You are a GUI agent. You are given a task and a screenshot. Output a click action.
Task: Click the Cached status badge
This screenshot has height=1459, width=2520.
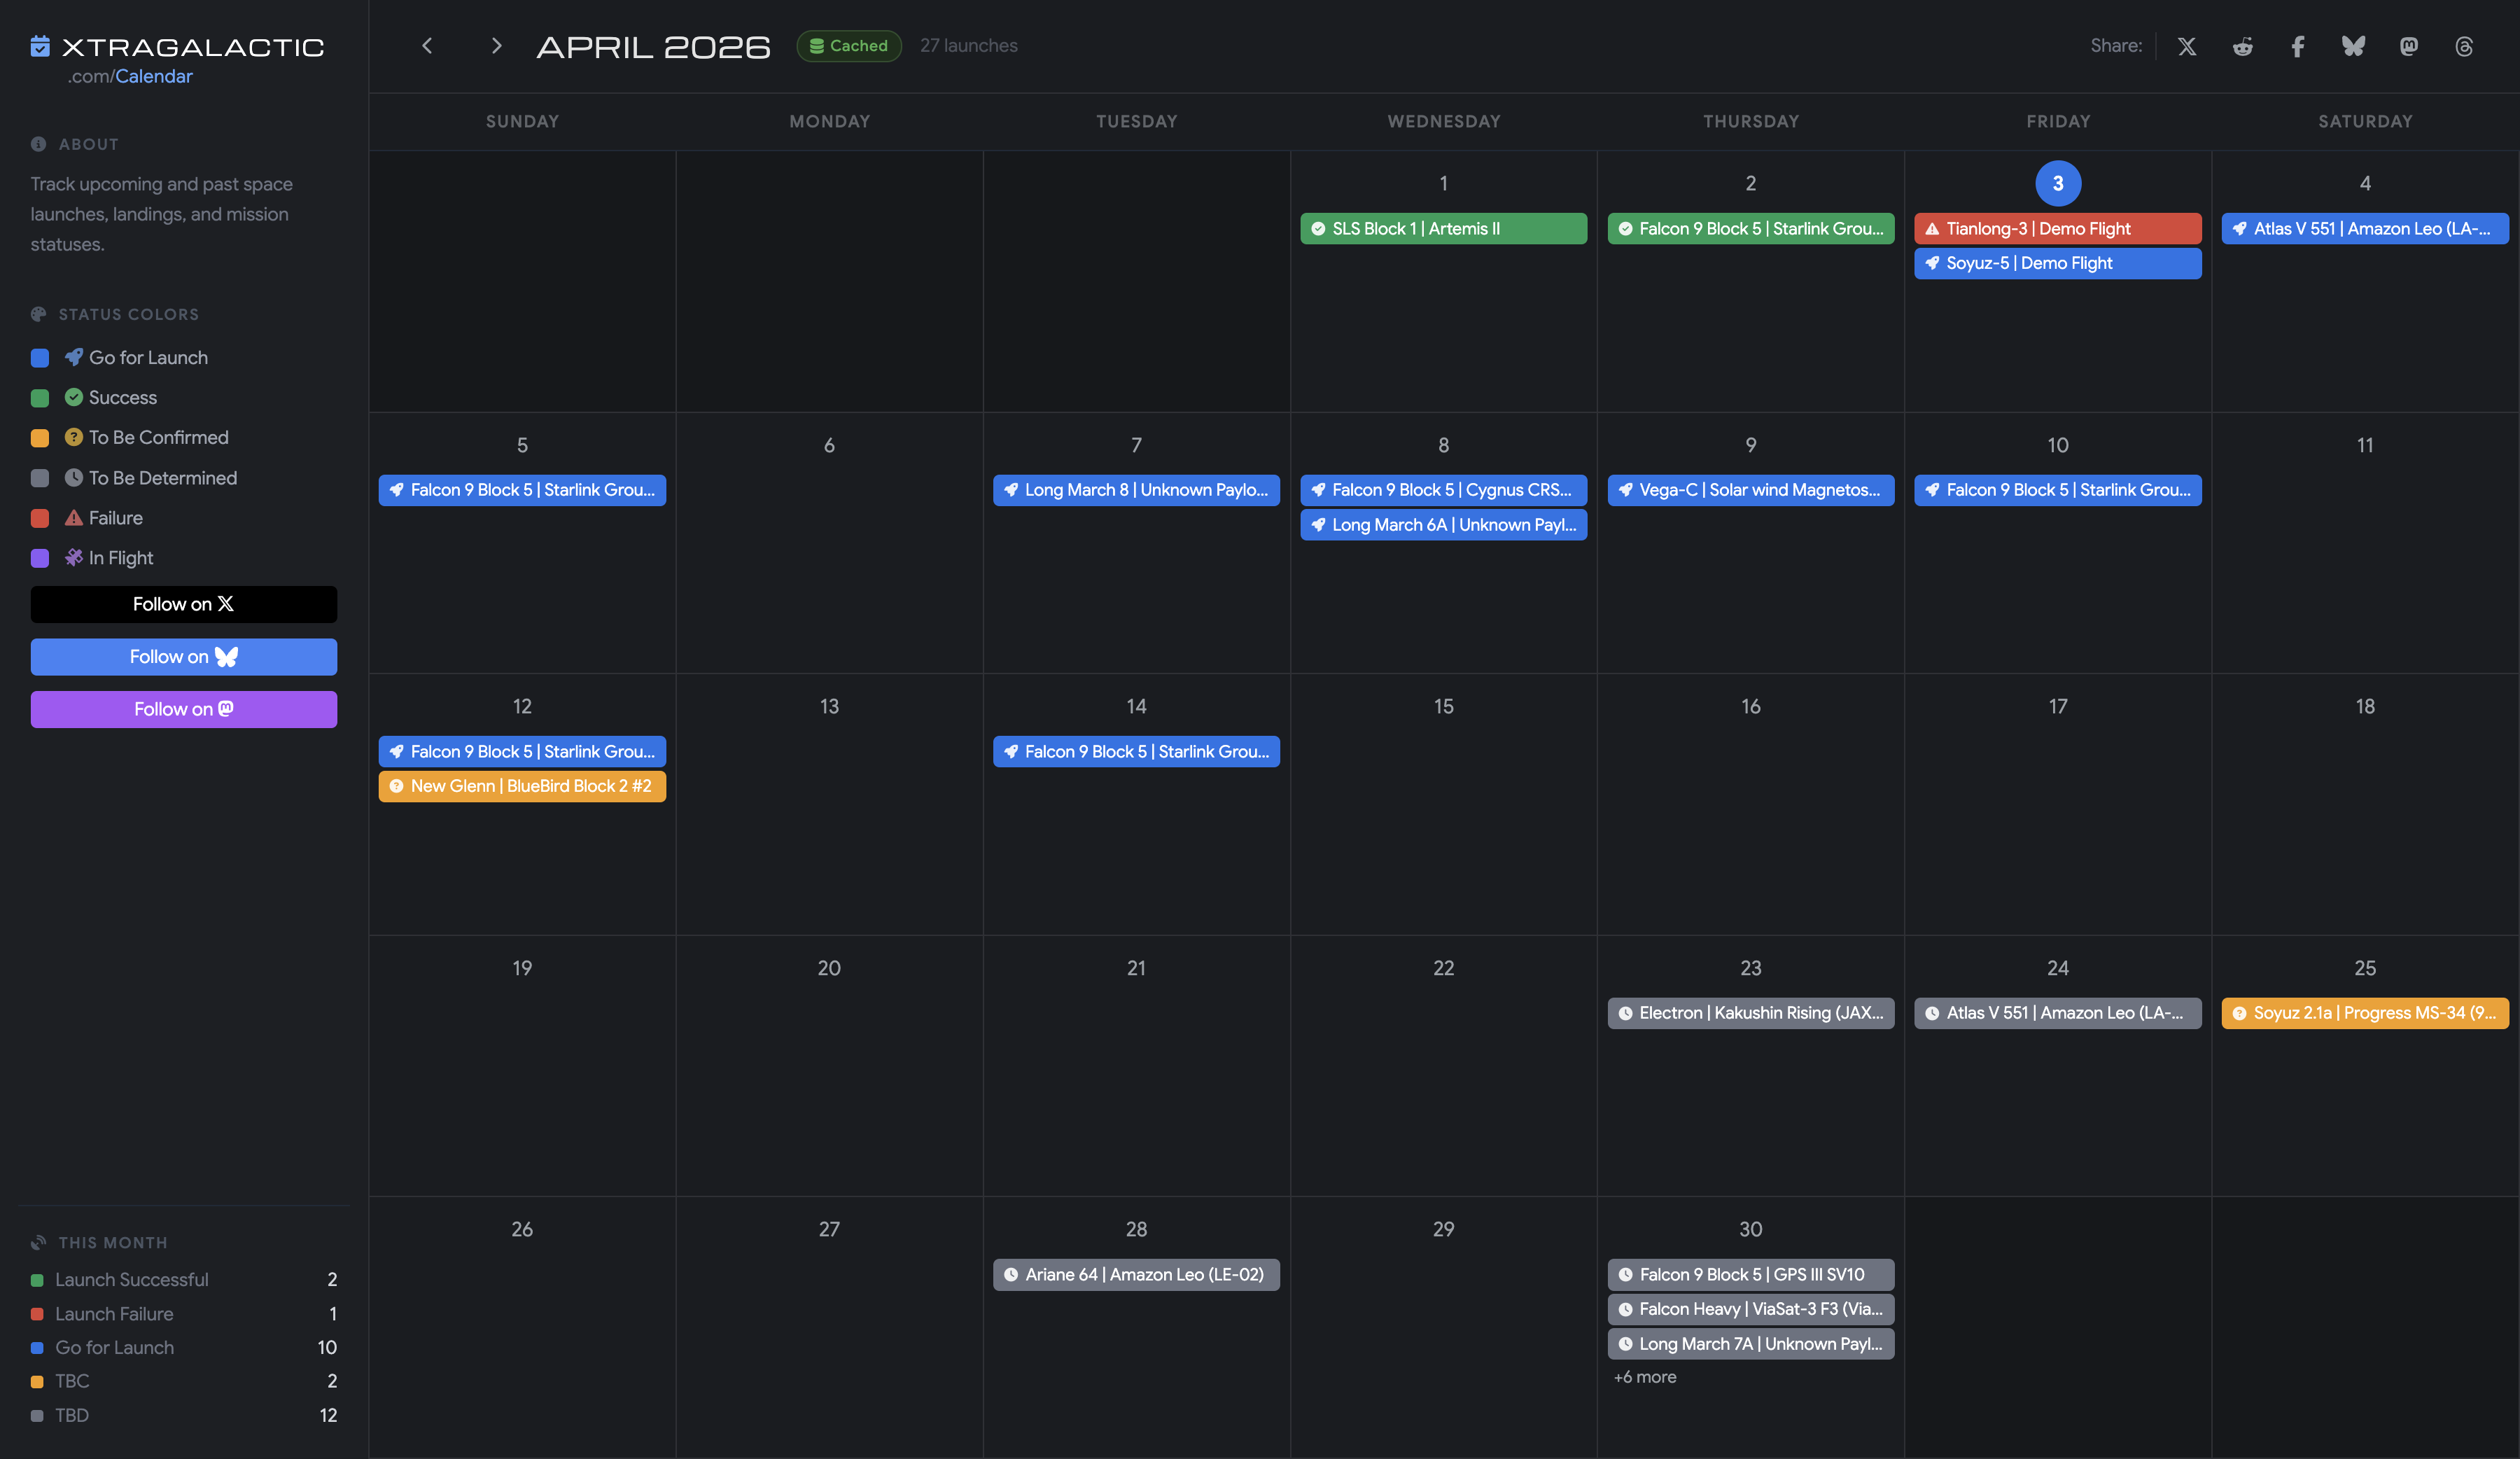point(848,45)
